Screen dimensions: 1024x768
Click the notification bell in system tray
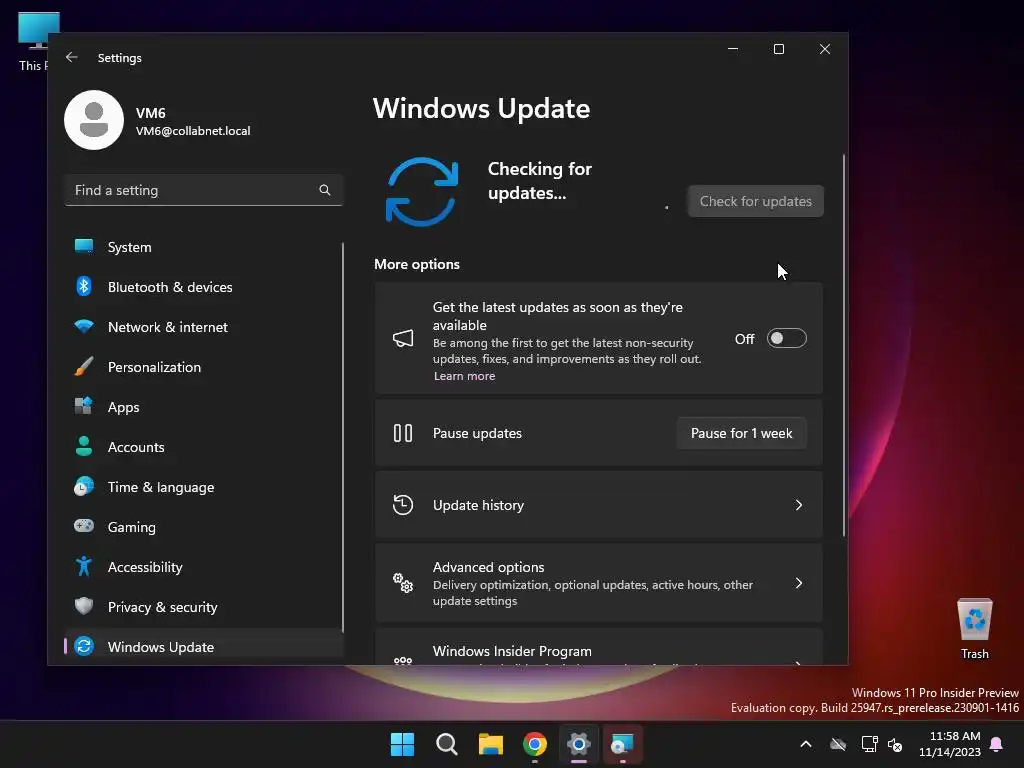[x=997, y=744]
